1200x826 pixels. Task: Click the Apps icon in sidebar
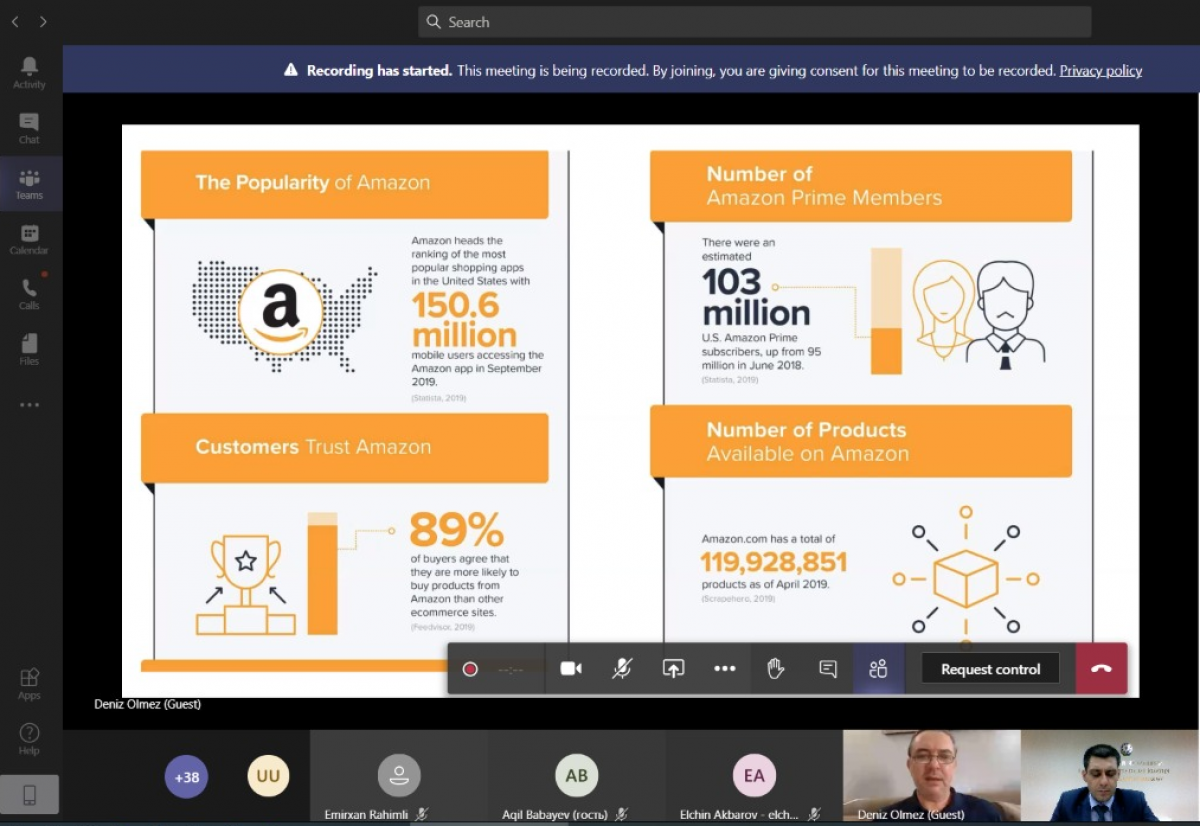pyautogui.click(x=29, y=683)
